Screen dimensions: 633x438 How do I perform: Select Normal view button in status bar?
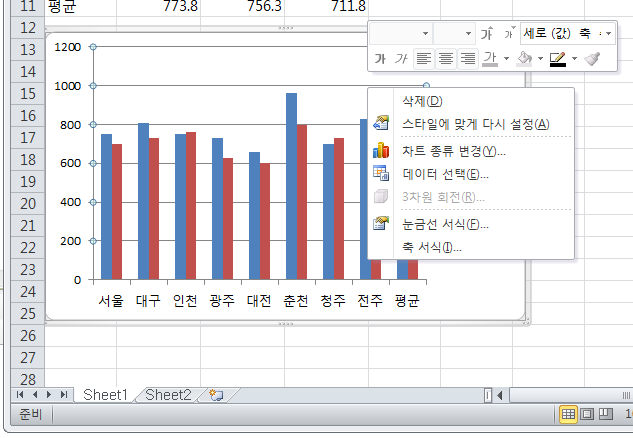(568, 414)
